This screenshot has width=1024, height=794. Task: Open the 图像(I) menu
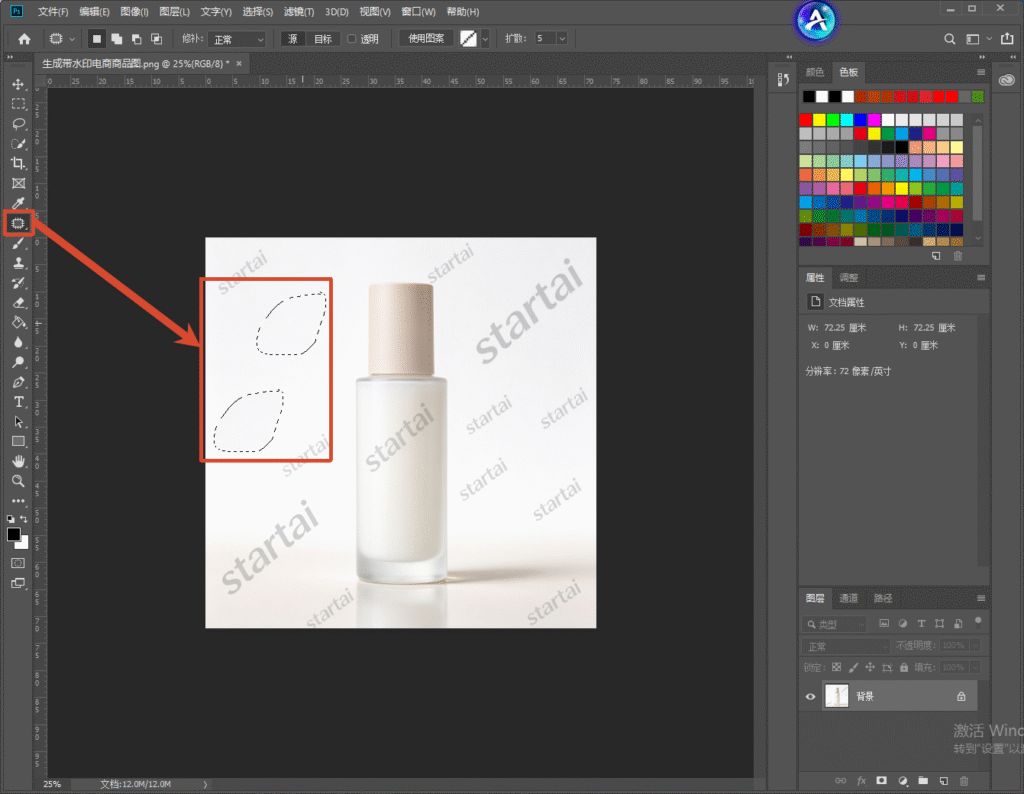135,12
